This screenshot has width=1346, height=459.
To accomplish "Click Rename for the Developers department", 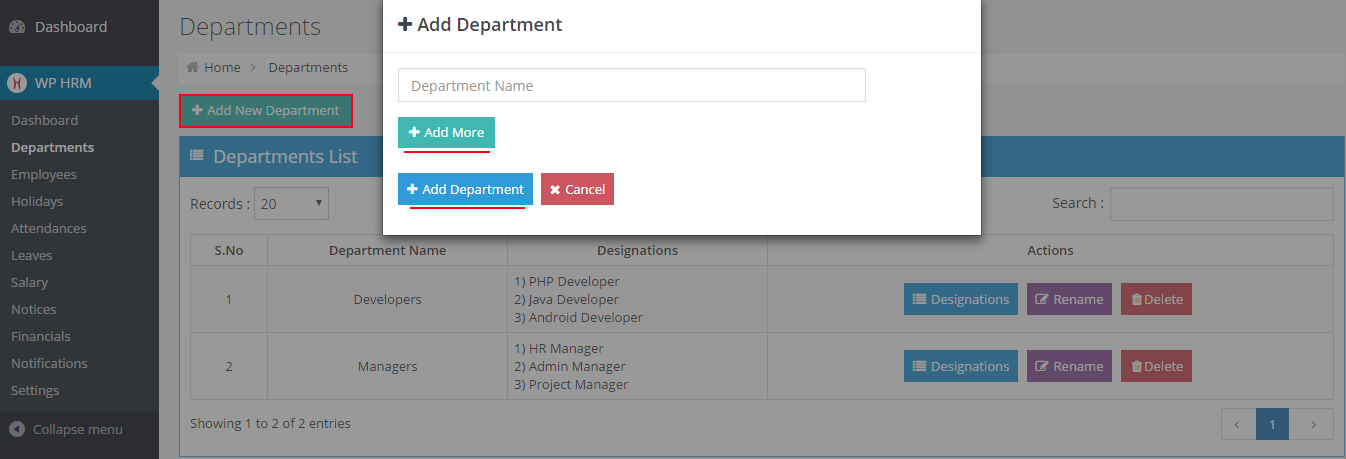I will point(1069,299).
